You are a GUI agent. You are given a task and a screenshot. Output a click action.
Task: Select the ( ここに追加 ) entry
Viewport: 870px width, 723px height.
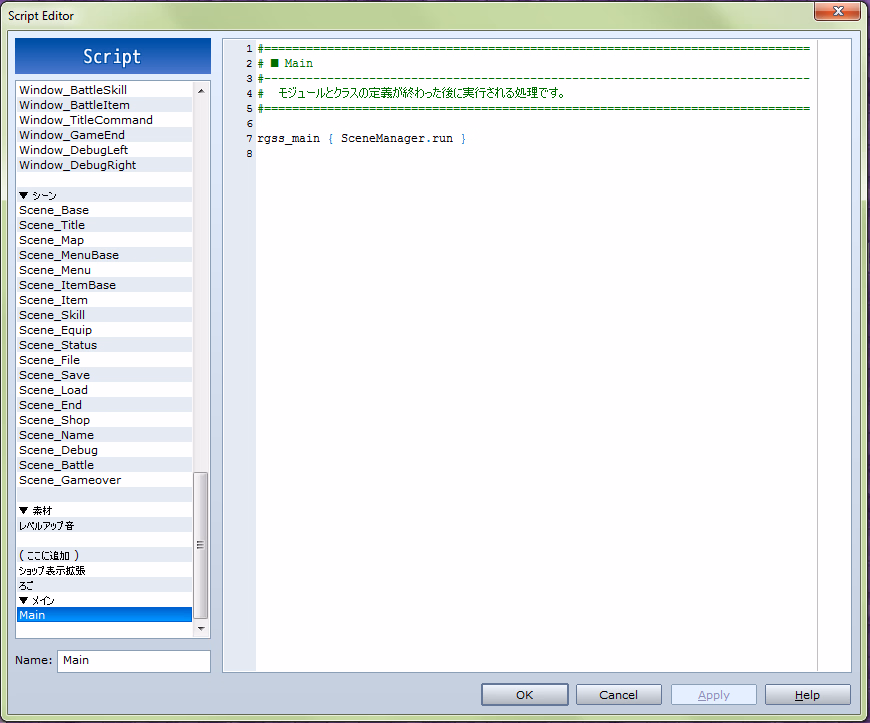tap(49, 555)
